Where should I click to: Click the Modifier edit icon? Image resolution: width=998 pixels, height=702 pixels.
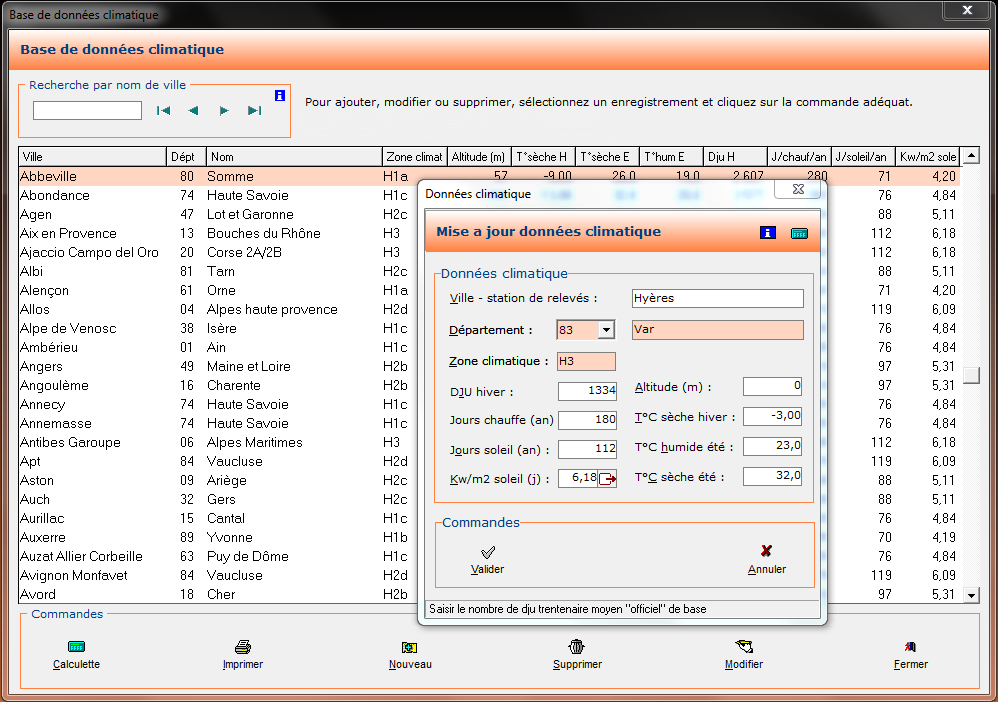tap(743, 647)
